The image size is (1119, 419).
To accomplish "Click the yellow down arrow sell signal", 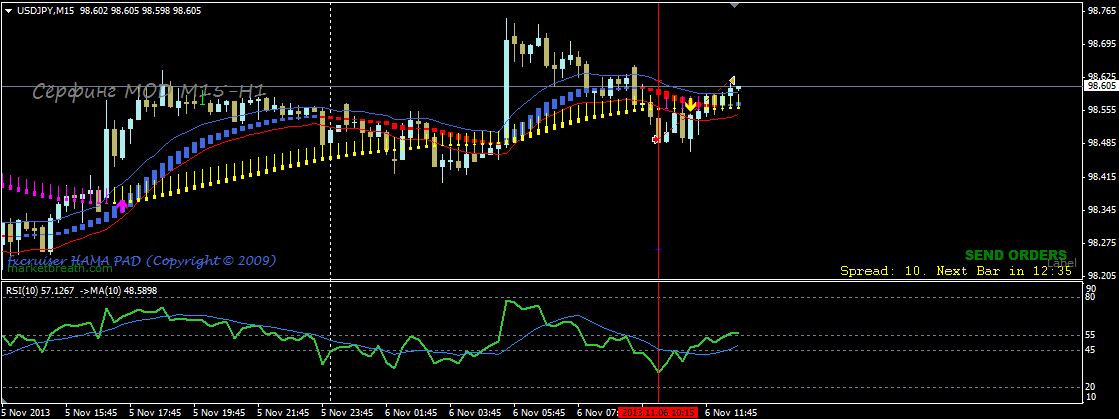I will (x=690, y=105).
